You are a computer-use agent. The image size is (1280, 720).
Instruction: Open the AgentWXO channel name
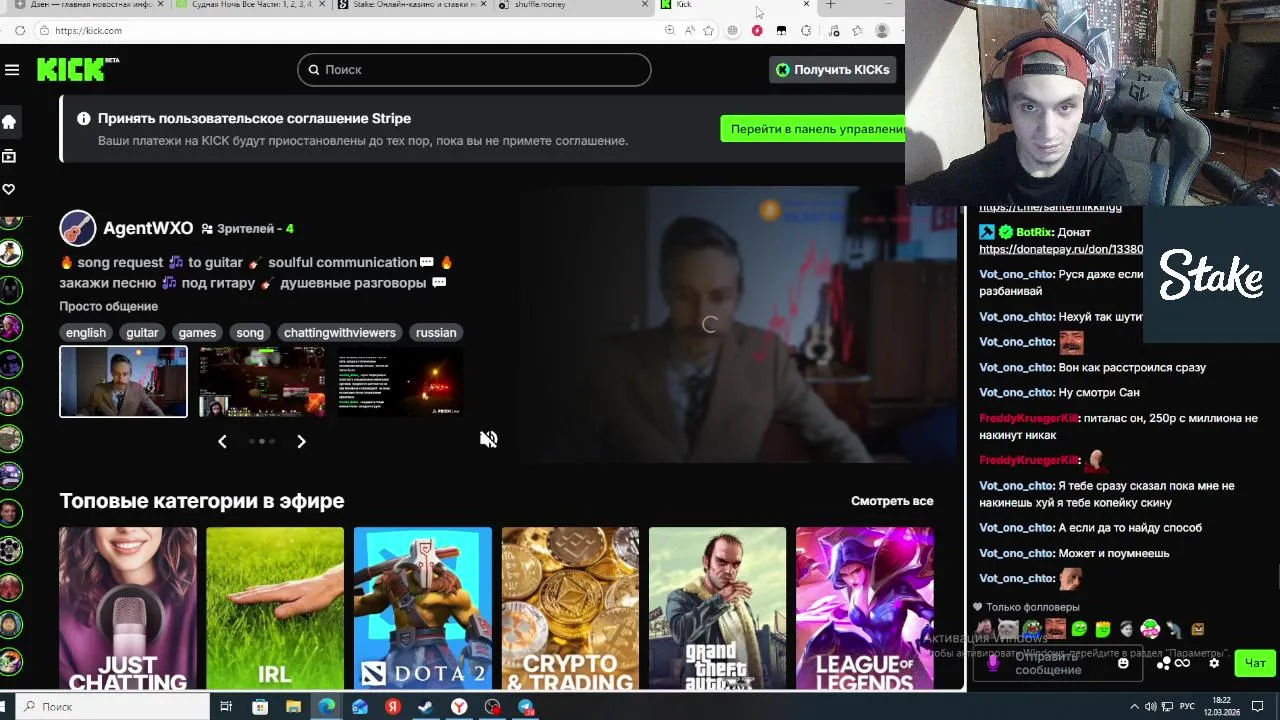click(148, 229)
